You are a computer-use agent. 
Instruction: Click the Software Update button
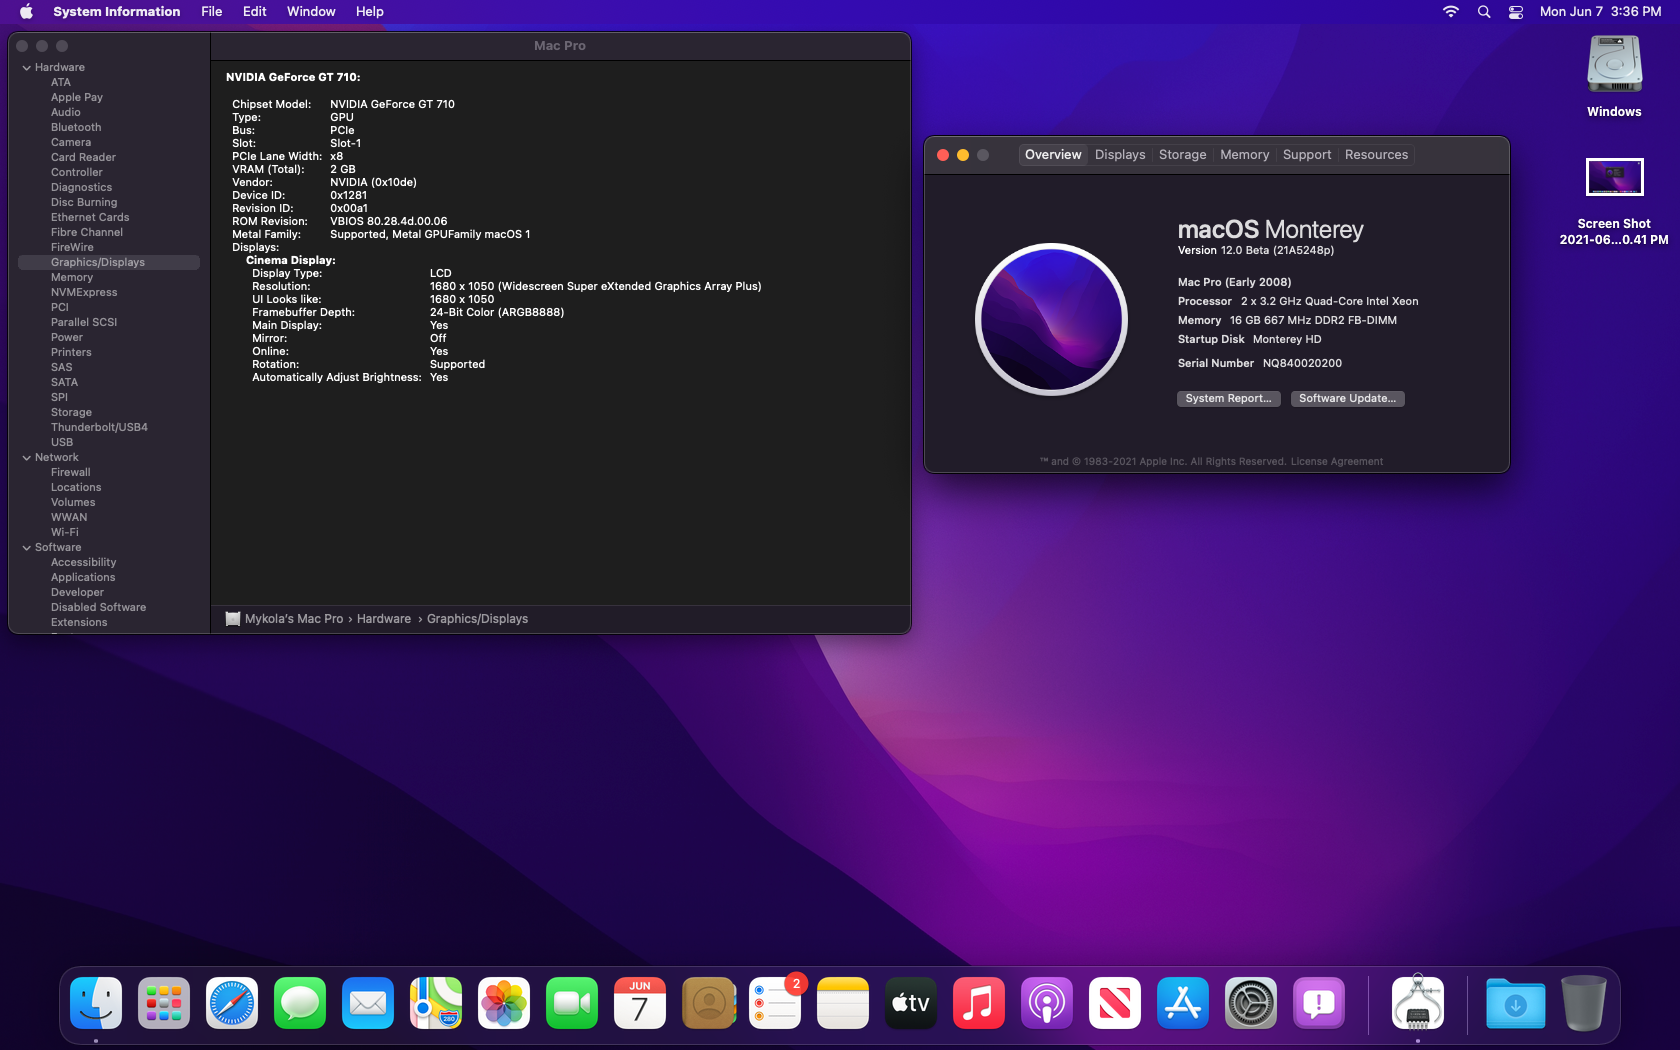tap(1347, 398)
